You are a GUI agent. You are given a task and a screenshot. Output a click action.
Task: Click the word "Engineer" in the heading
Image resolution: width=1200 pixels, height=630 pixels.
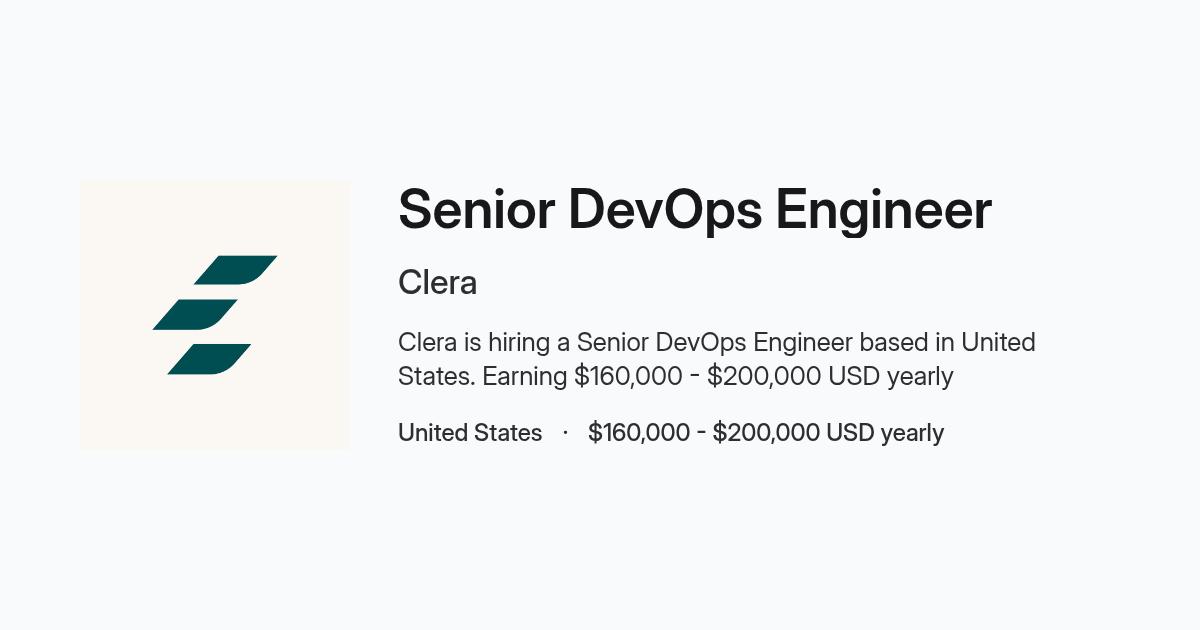click(x=884, y=210)
